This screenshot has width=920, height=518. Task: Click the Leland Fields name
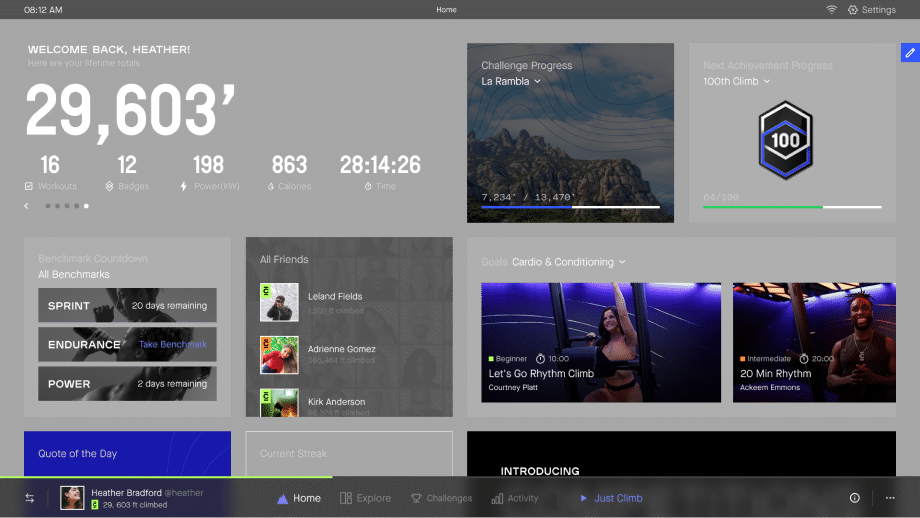335,297
